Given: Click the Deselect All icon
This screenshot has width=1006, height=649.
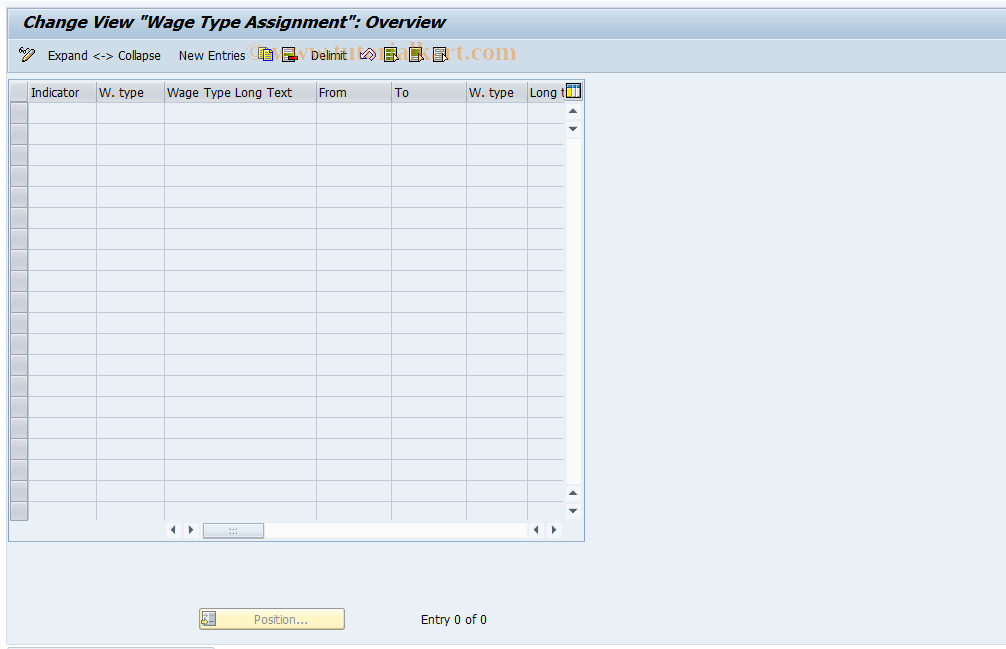Looking at the screenshot, I should tap(440, 55).
